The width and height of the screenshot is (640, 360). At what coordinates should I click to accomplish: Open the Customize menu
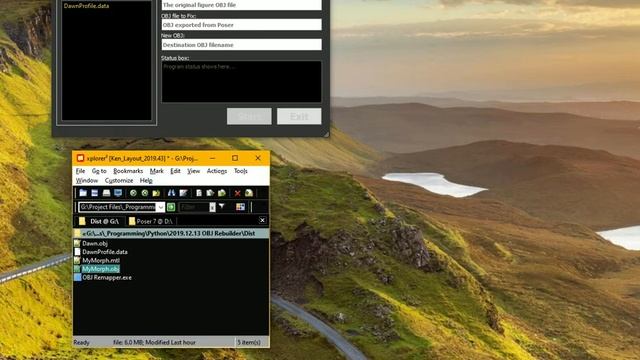coord(119,180)
